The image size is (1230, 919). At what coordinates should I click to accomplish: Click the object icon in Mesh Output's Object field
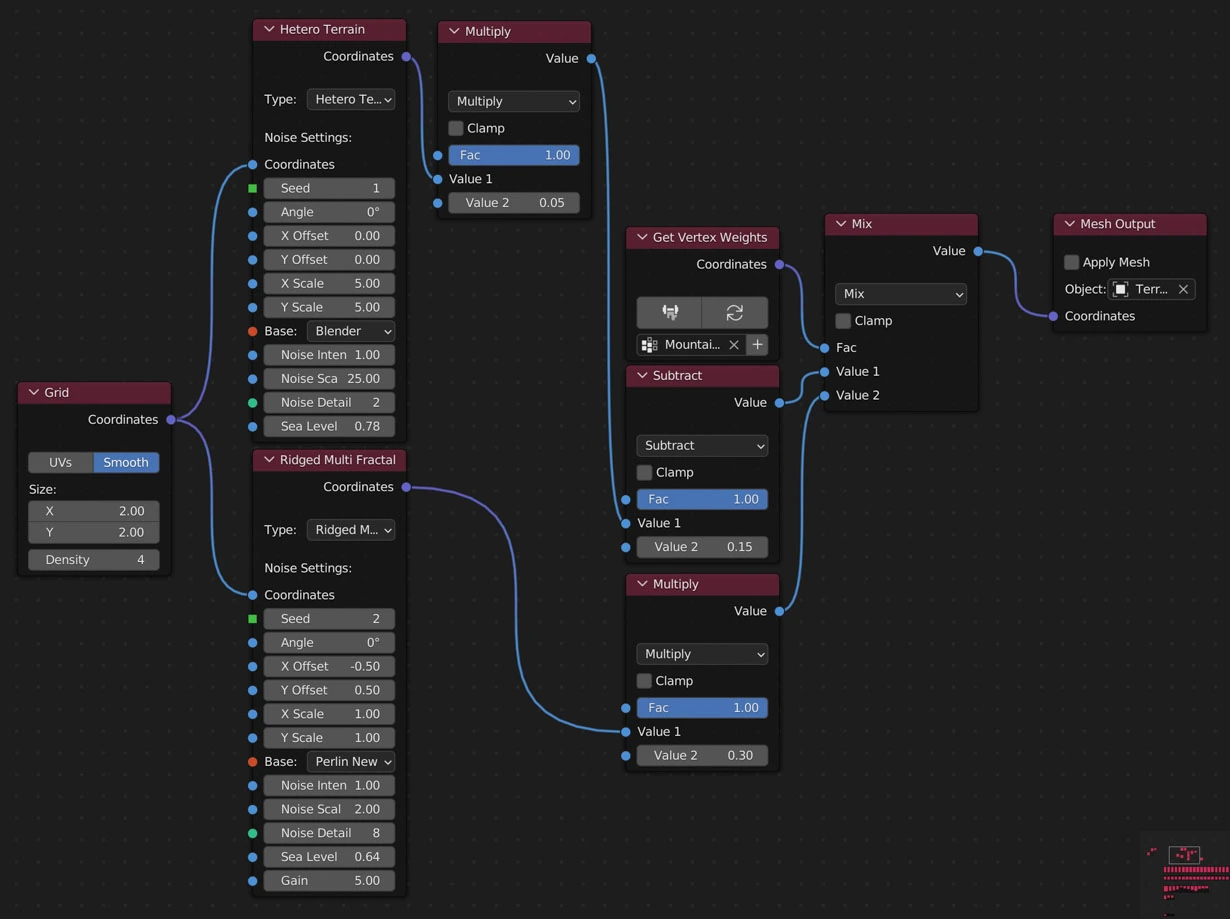pyautogui.click(x=1121, y=289)
